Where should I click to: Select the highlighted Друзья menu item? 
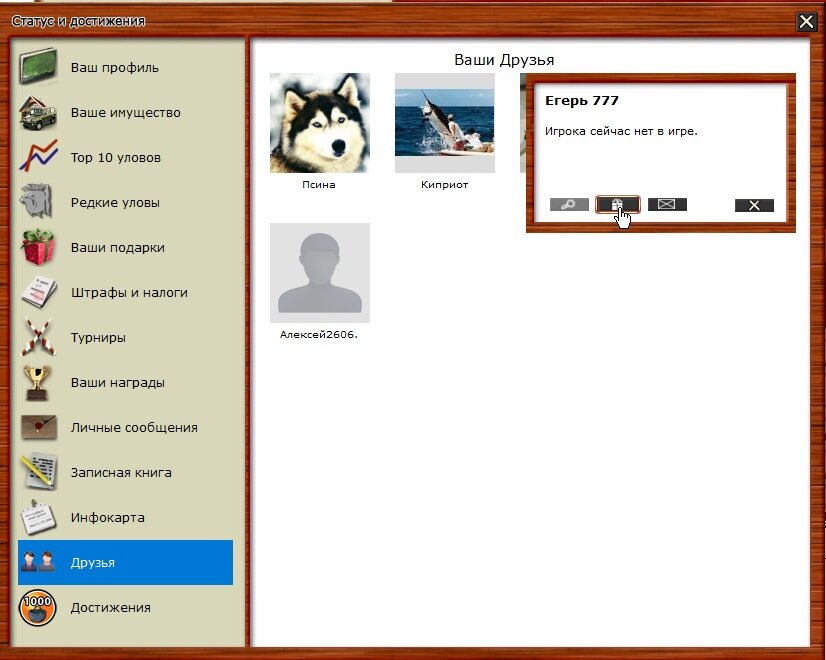[x=125, y=563]
